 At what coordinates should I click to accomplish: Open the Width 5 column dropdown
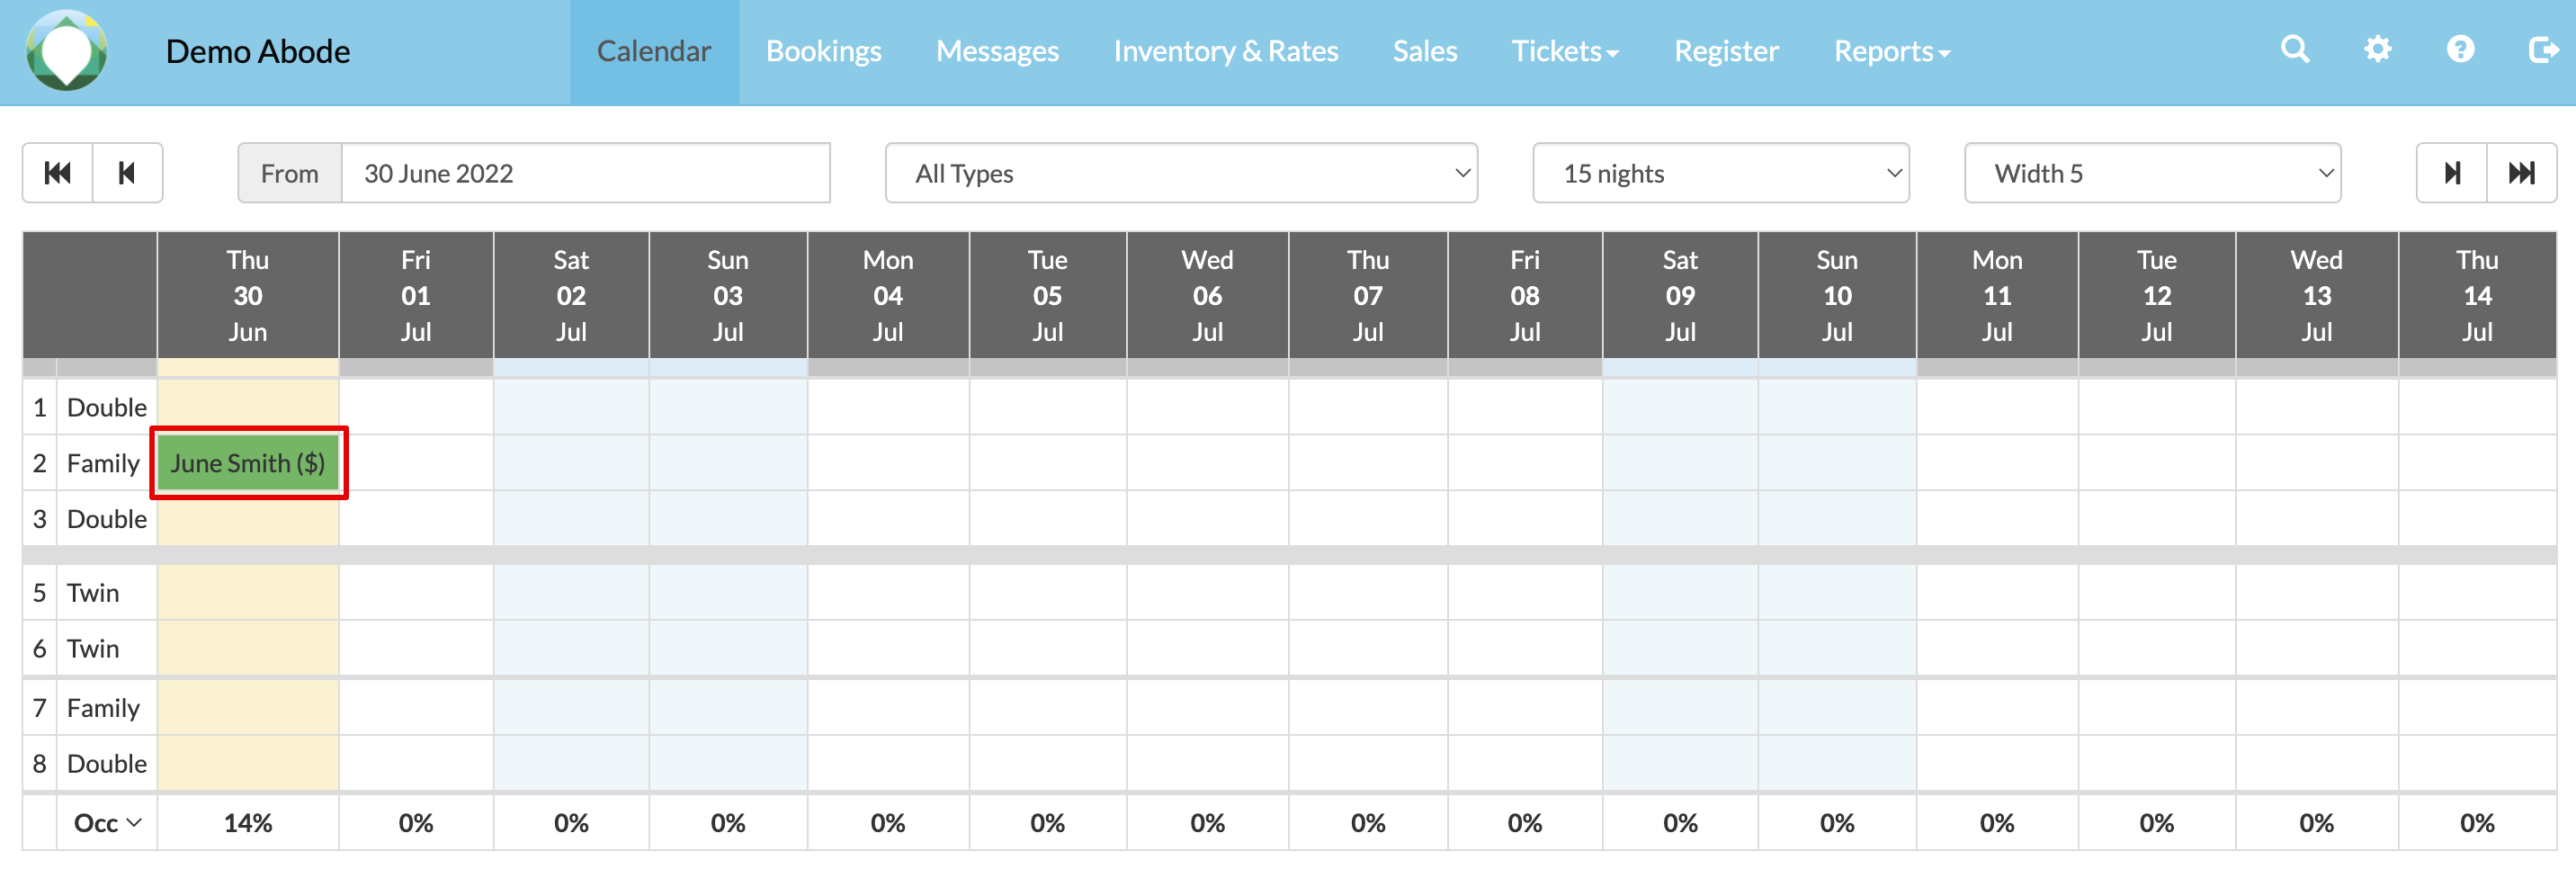pyautogui.click(x=2151, y=173)
